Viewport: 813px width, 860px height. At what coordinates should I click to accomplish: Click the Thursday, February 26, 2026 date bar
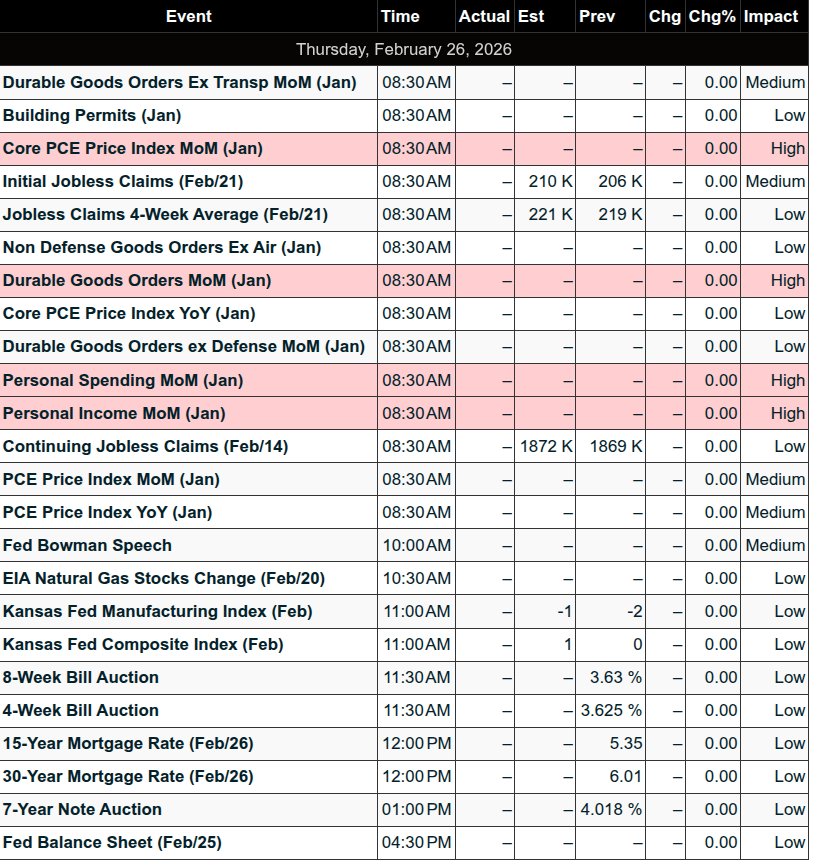[404, 49]
